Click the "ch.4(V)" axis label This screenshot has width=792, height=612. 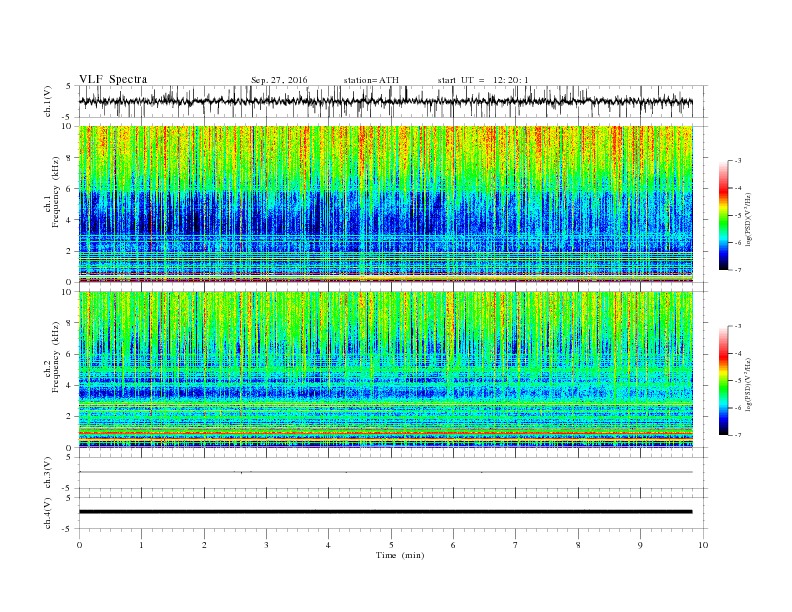[x=48, y=513]
